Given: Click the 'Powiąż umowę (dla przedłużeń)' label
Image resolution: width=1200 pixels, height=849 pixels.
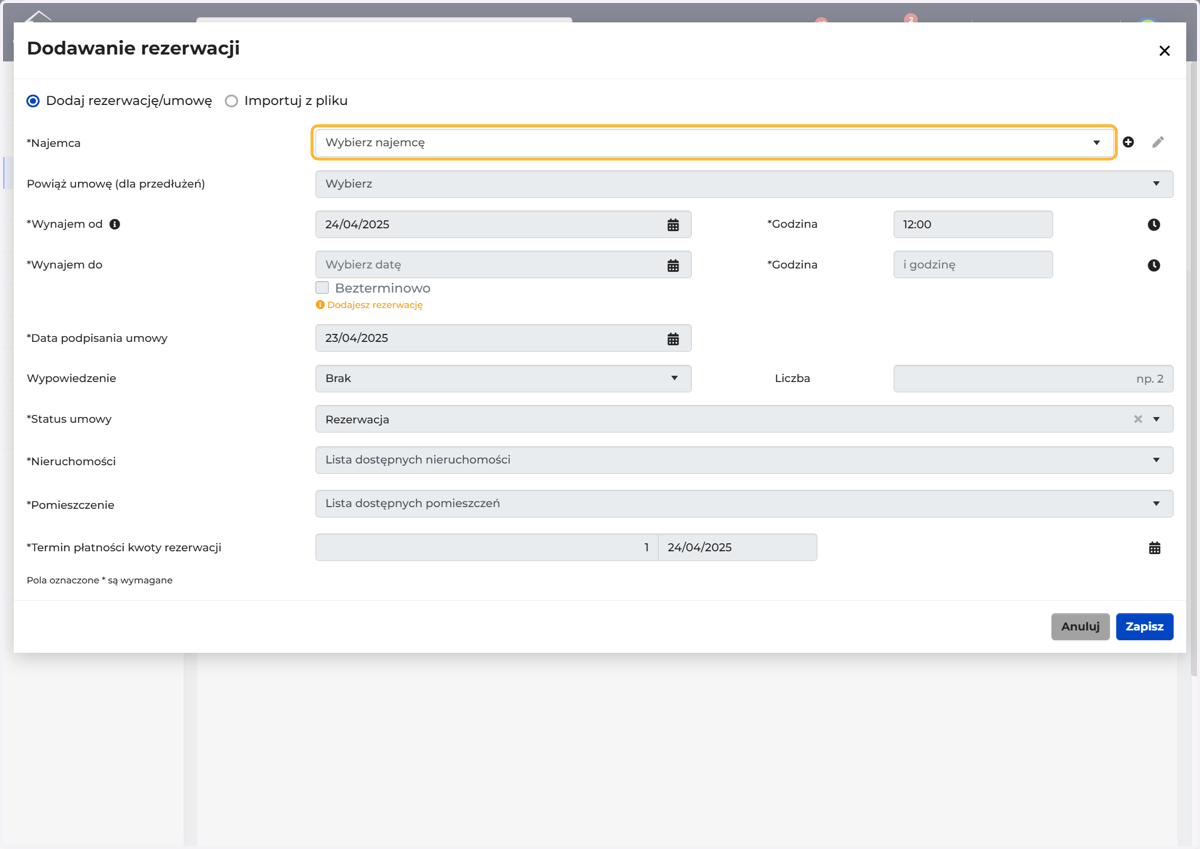Looking at the screenshot, I should (x=116, y=184).
